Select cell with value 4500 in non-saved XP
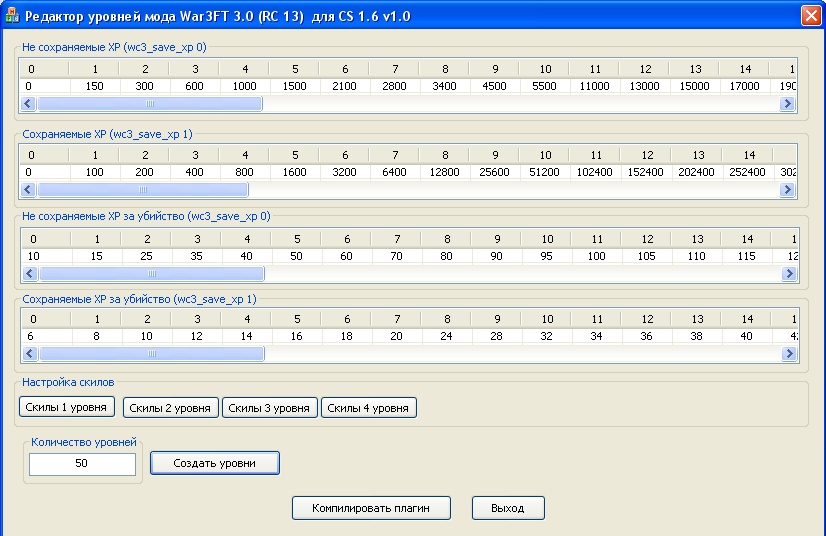The height and width of the screenshot is (536, 826). tap(495, 86)
